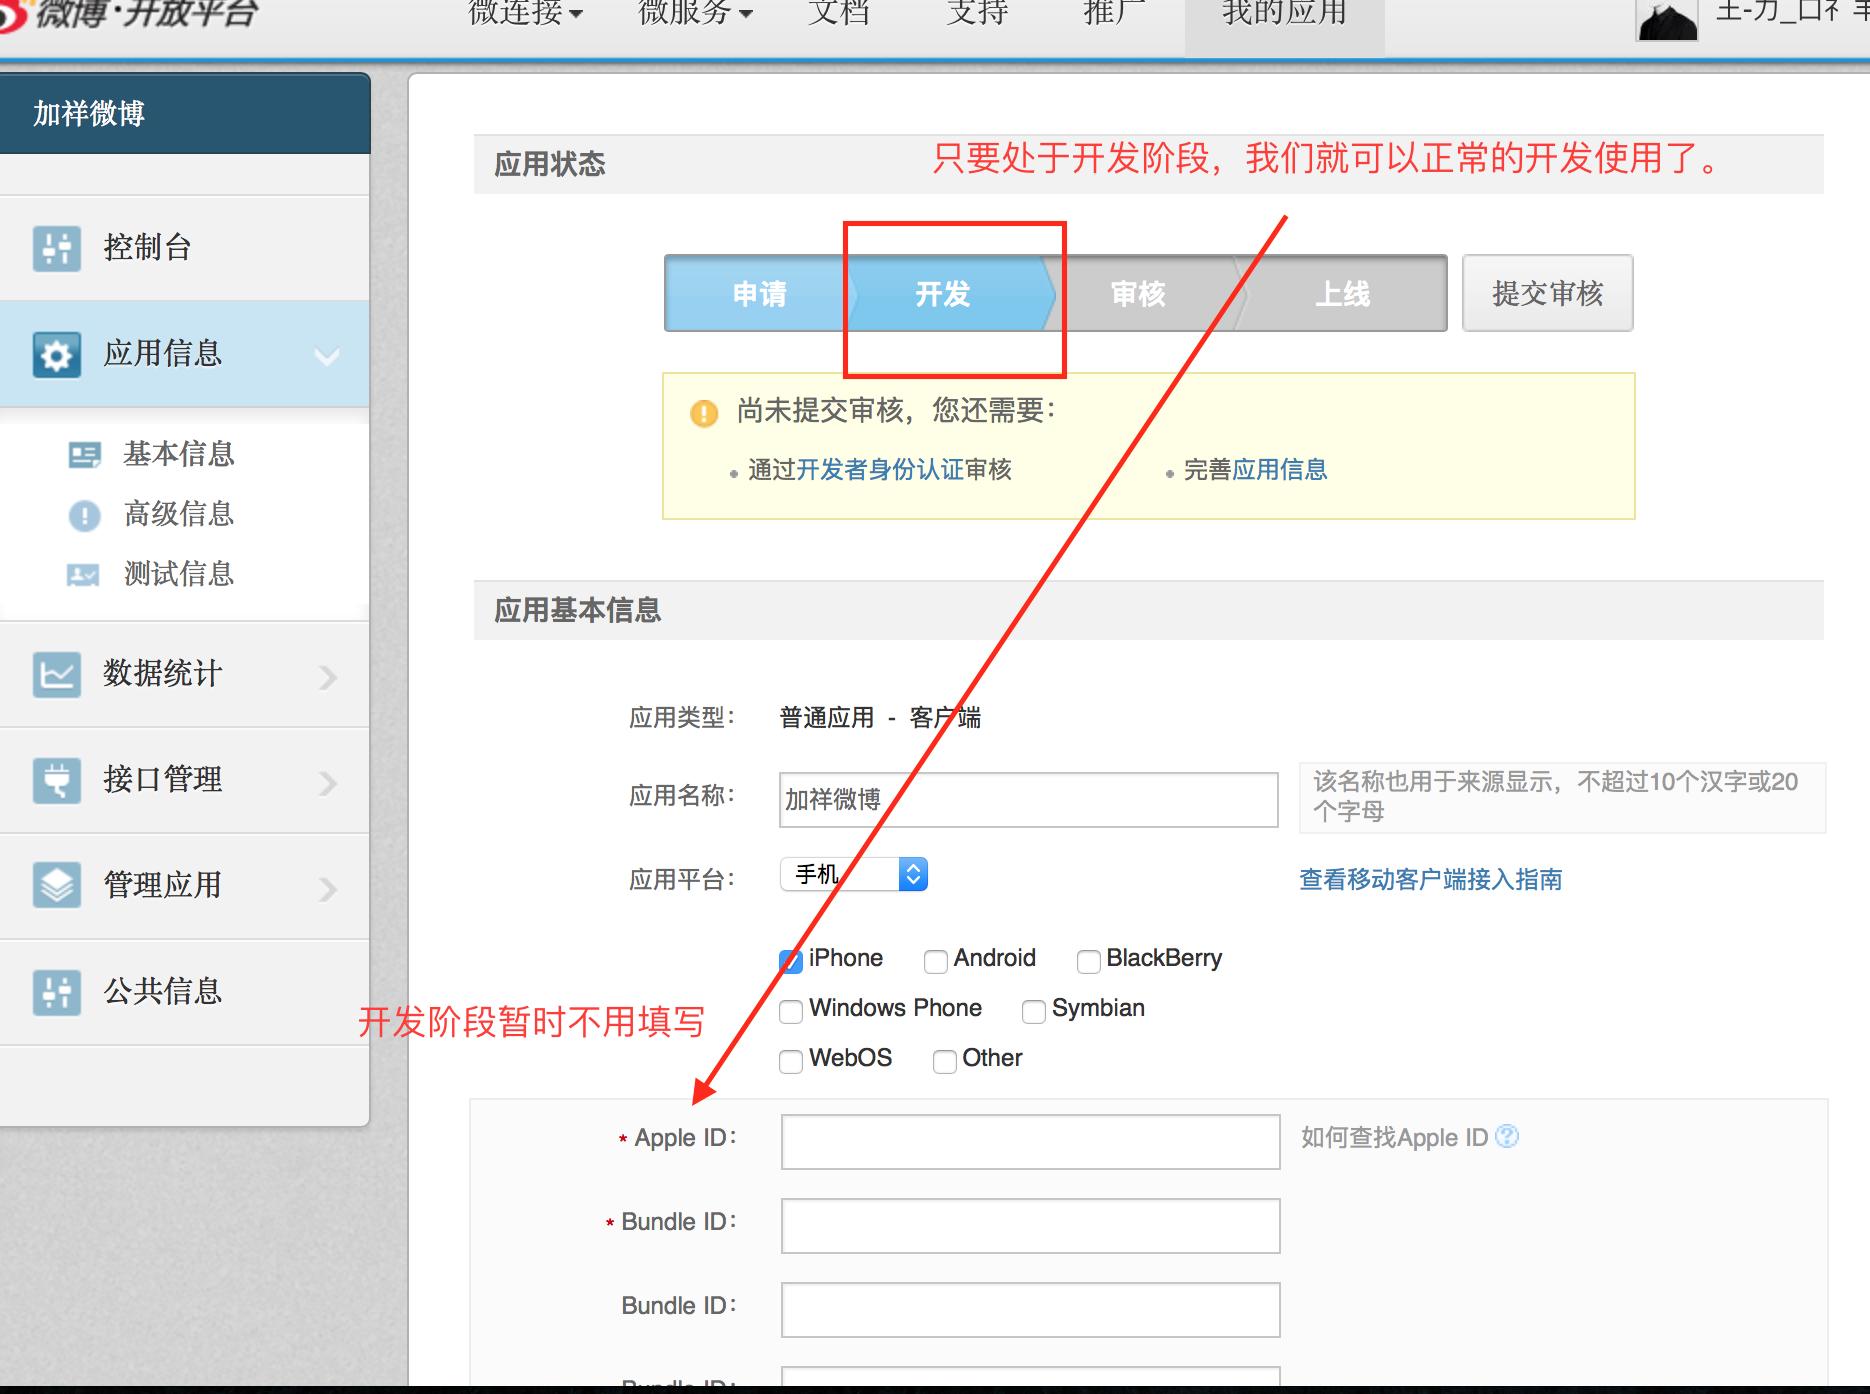
Task: Collapse the 应用信息 sidebar section chevron
Action: coord(327,356)
